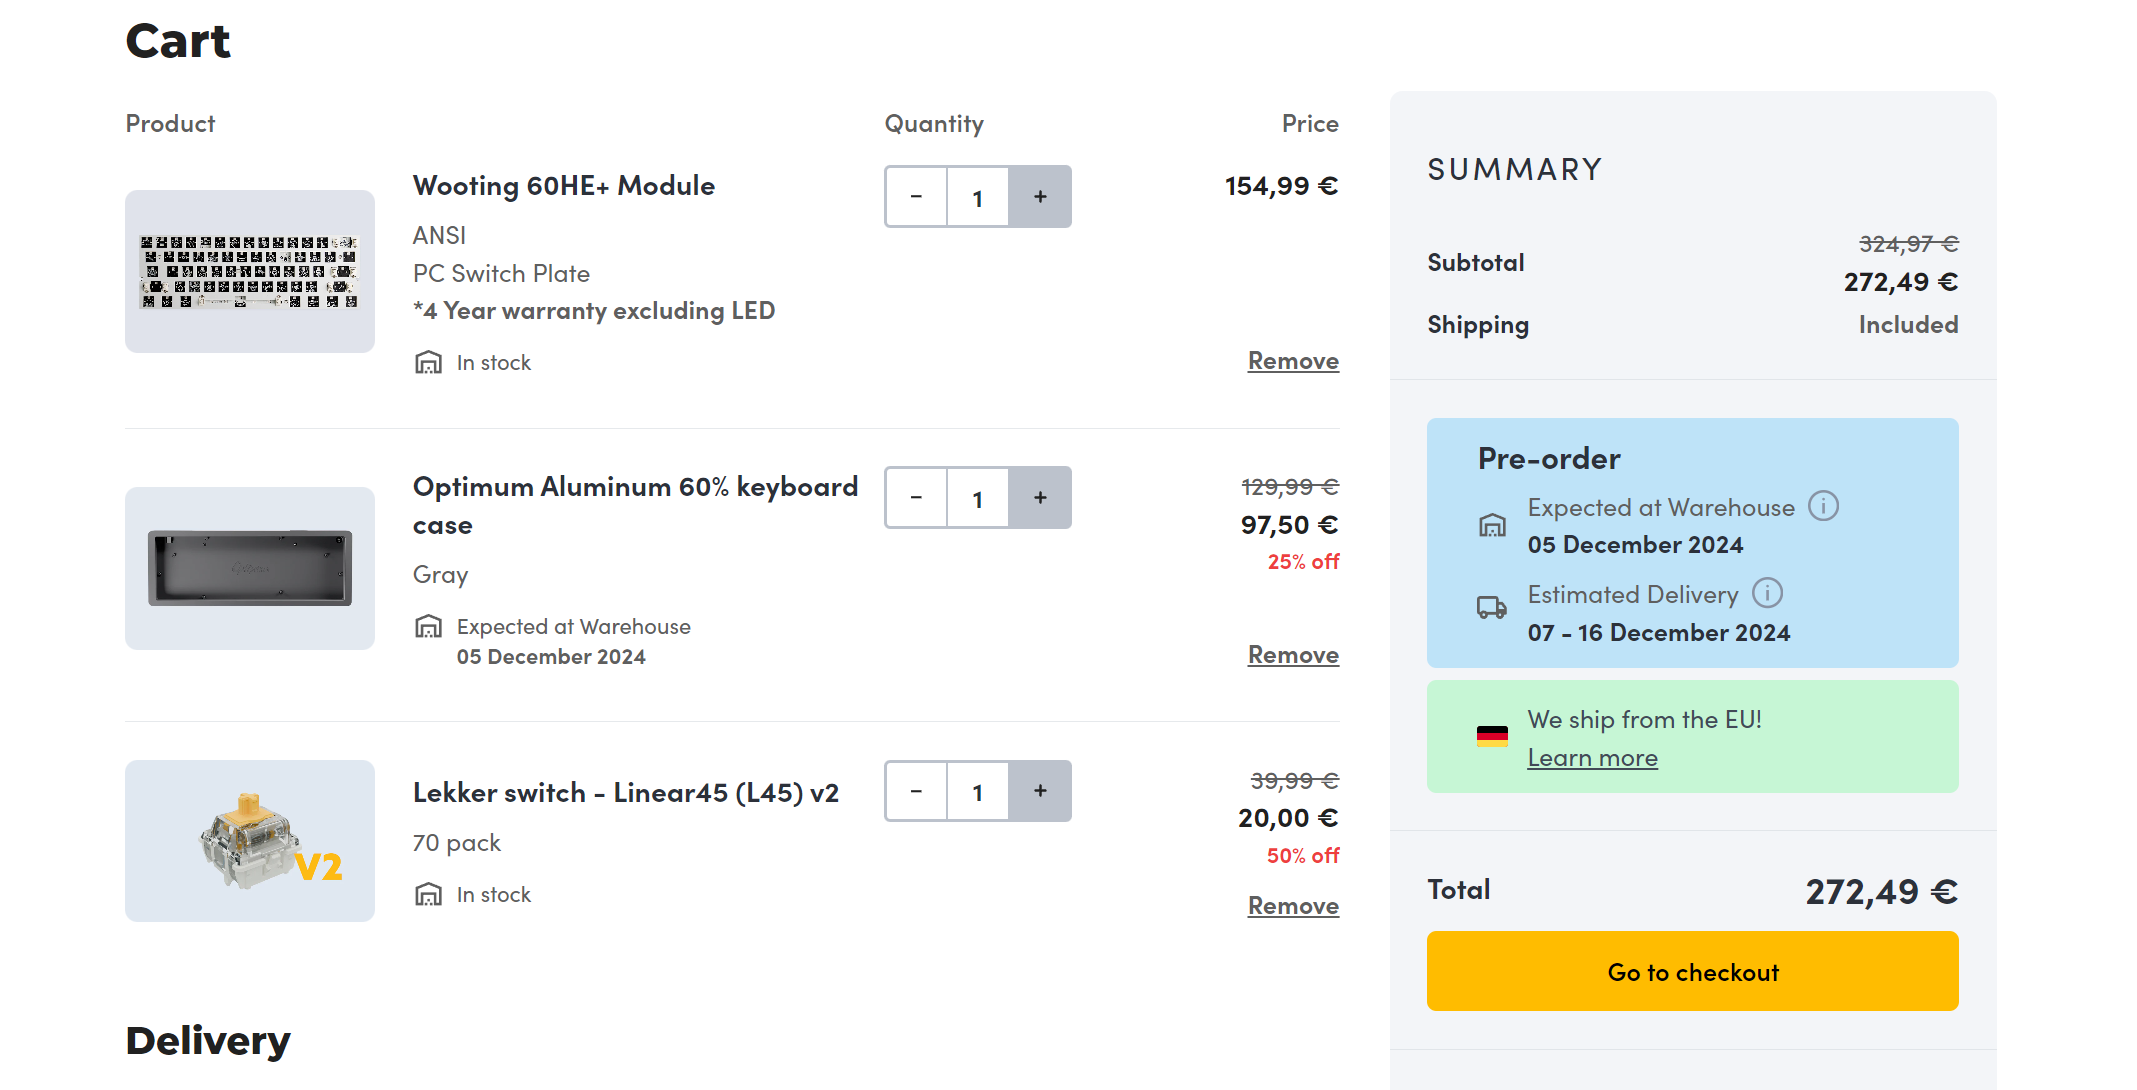Click warehouse icon under Optimum Aluminum case

[428, 627]
